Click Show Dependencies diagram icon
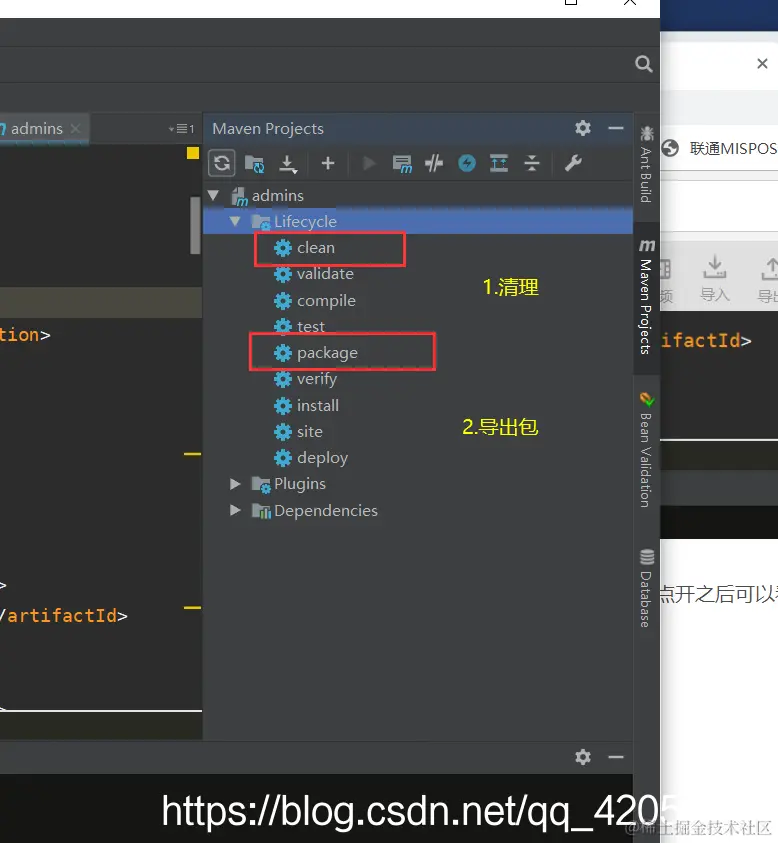Image resolution: width=778 pixels, height=843 pixels. (499, 163)
